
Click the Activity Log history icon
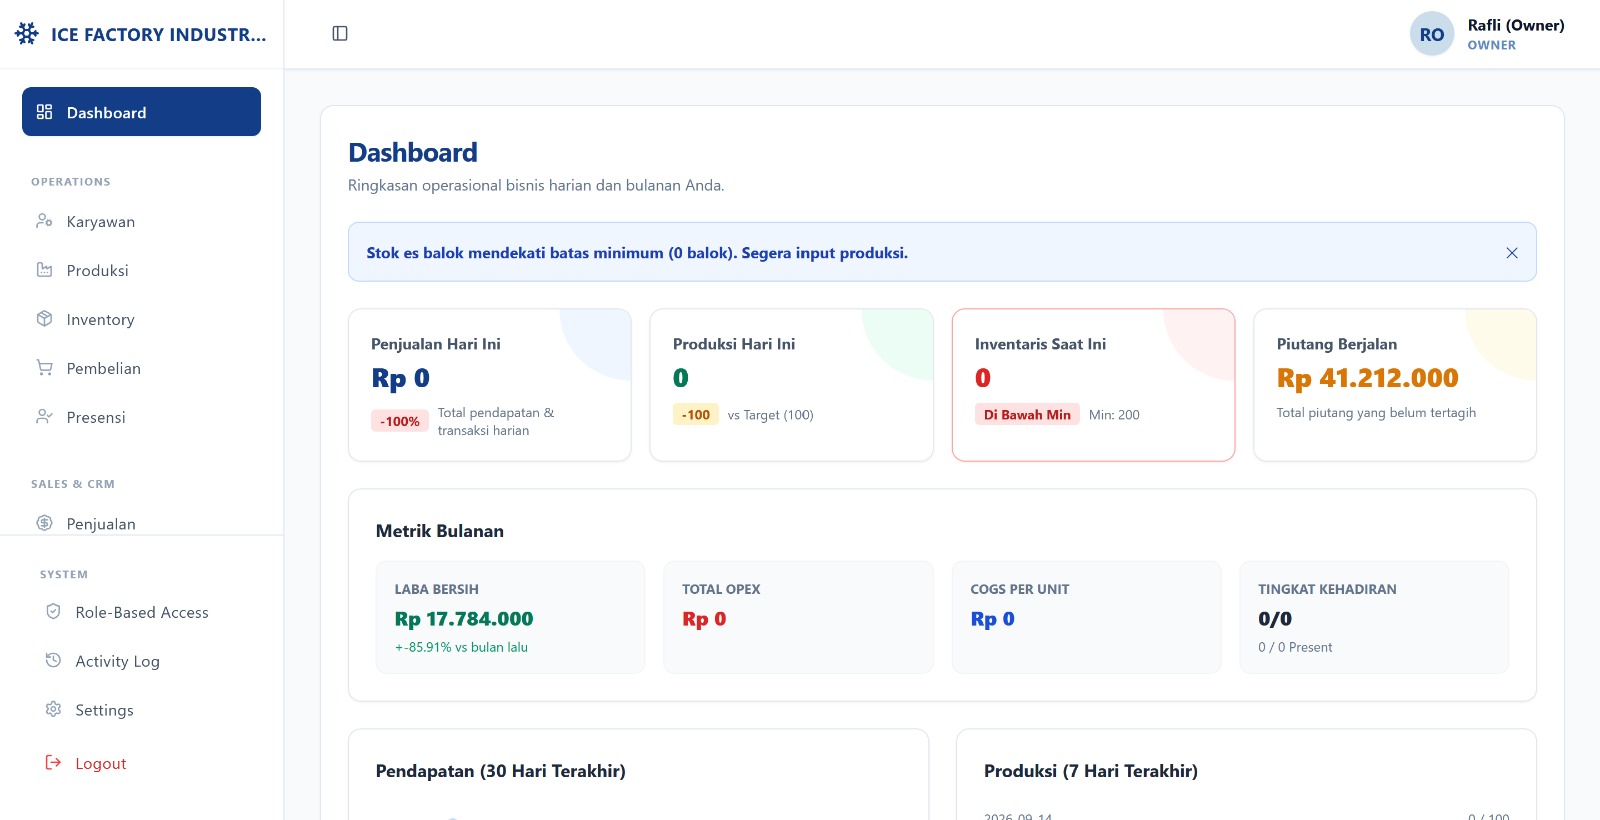(x=53, y=661)
